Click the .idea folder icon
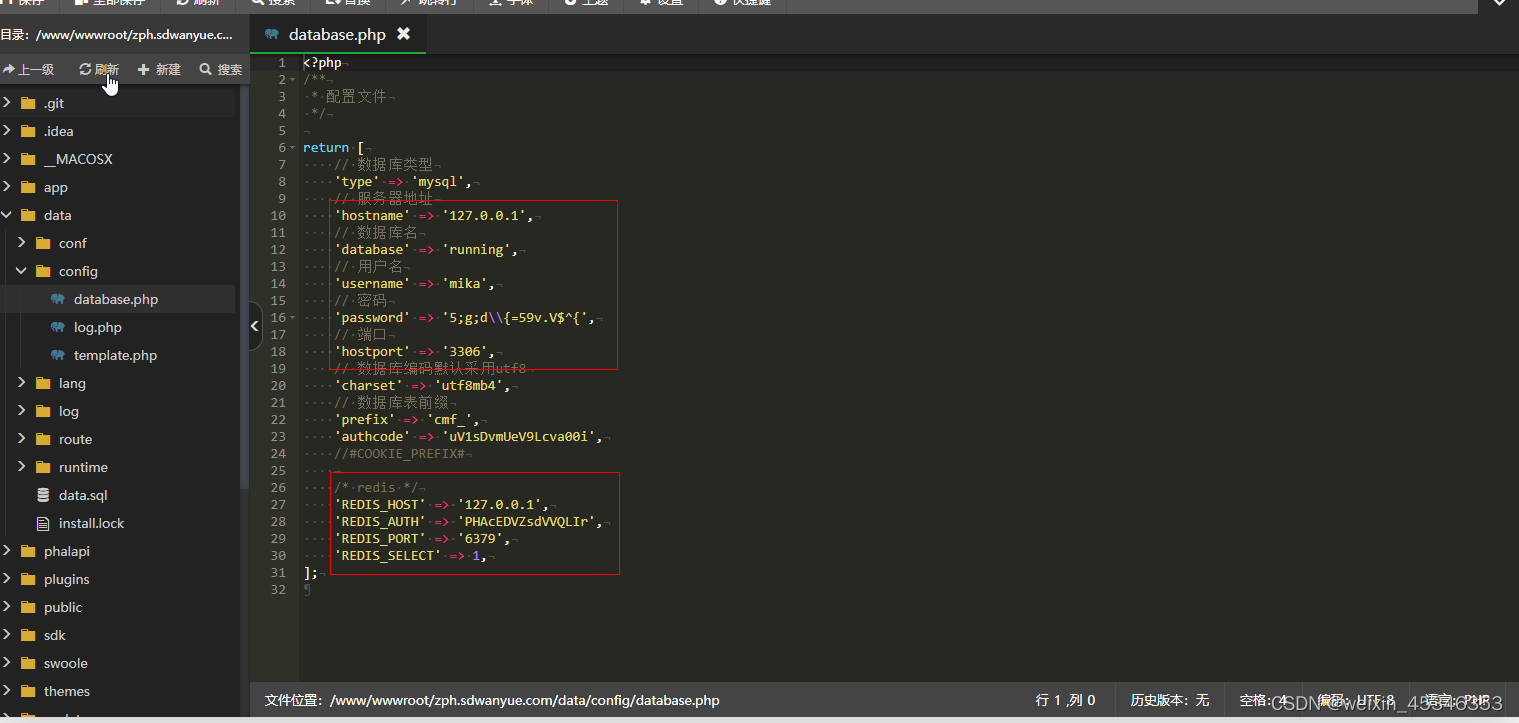The width and height of the screenshot is (1519, 723). (x=27, y=131)
